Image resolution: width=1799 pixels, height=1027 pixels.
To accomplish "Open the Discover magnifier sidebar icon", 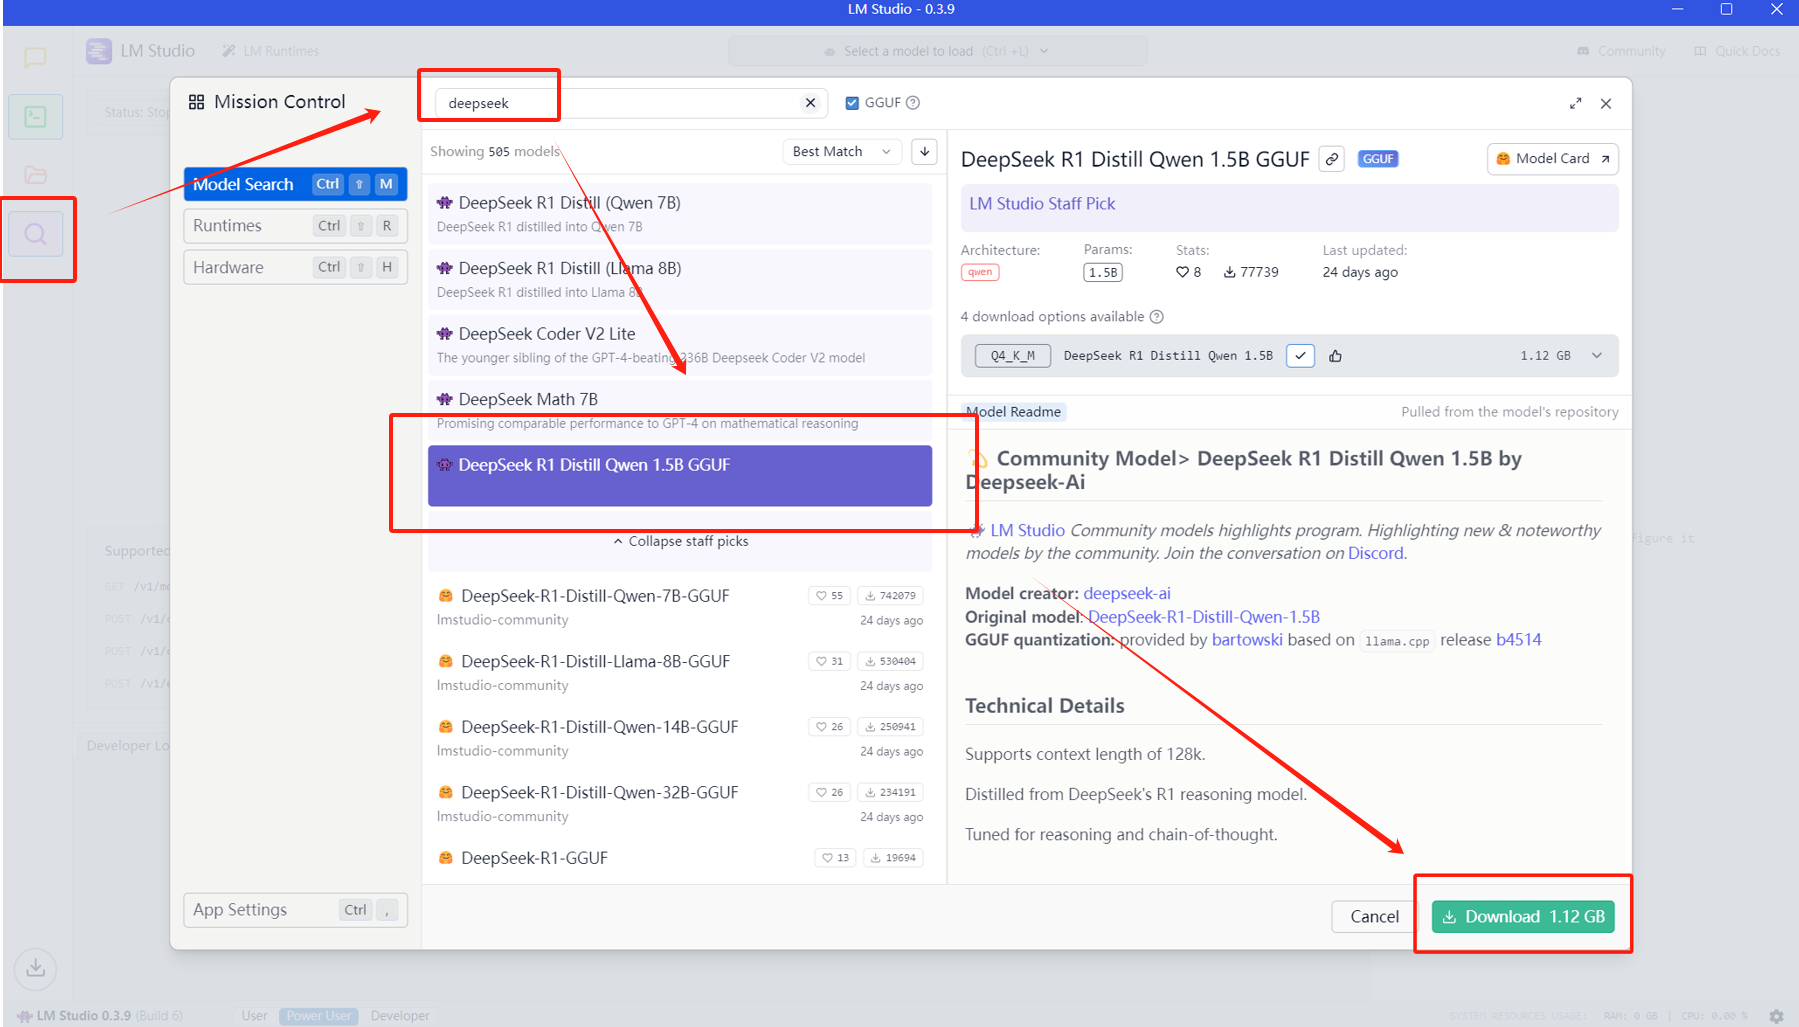I will [x=36, y=235].
